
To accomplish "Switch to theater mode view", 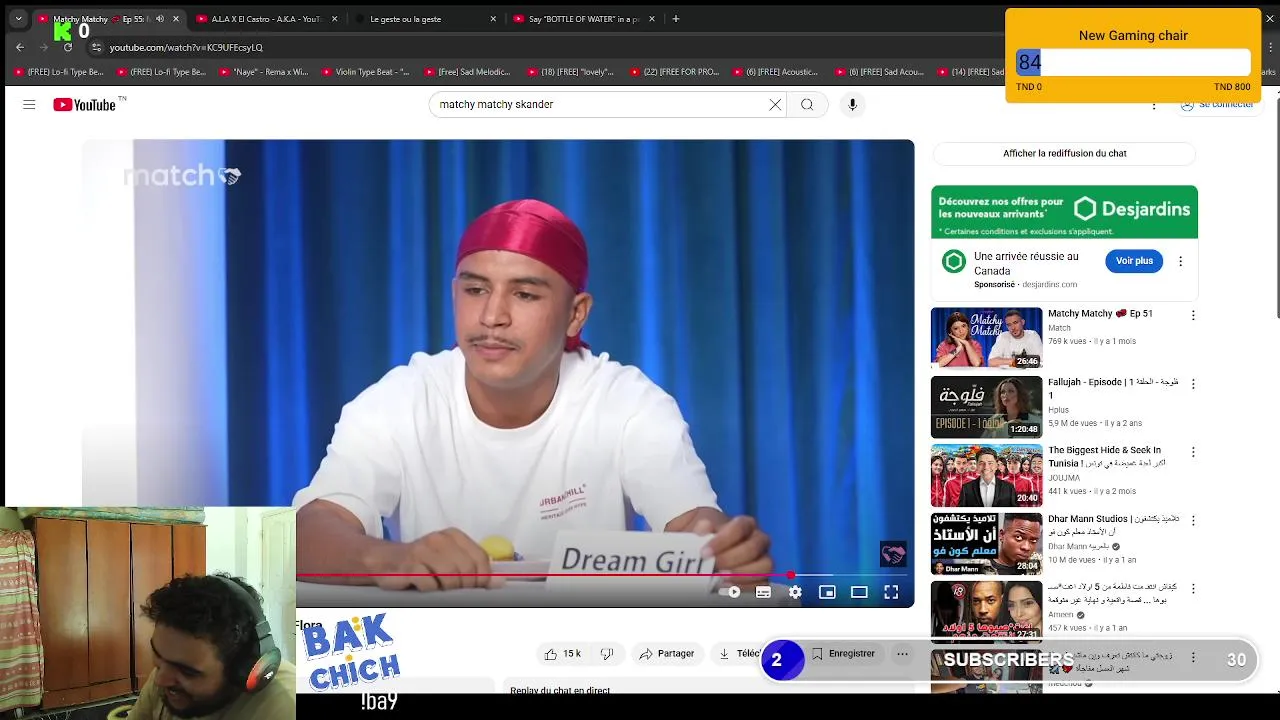I will pyautogui.click(x=859, y=592).
